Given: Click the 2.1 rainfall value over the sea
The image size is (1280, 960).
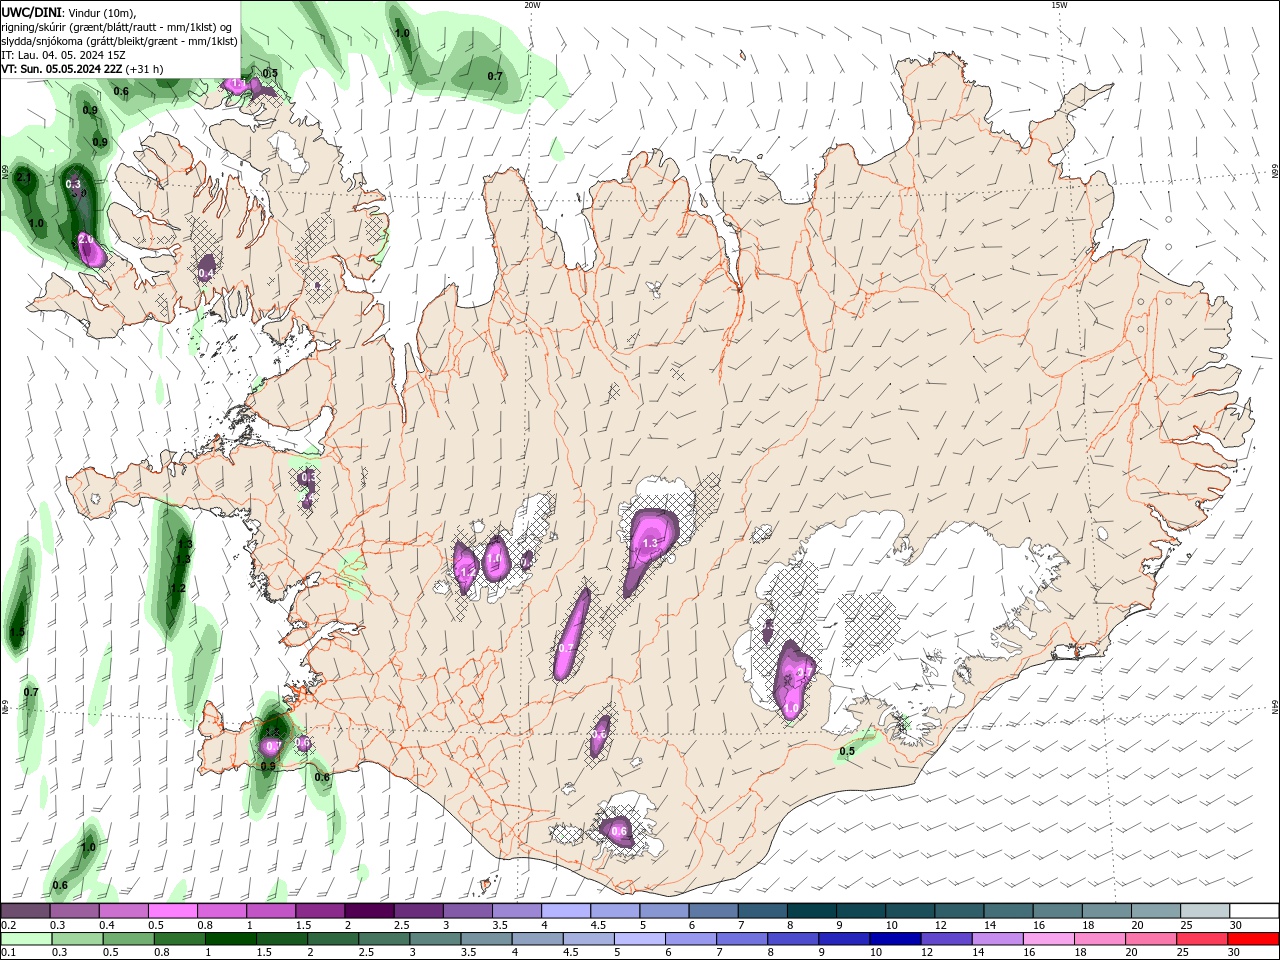Looking at the screenshot, I should click(25, 177).
